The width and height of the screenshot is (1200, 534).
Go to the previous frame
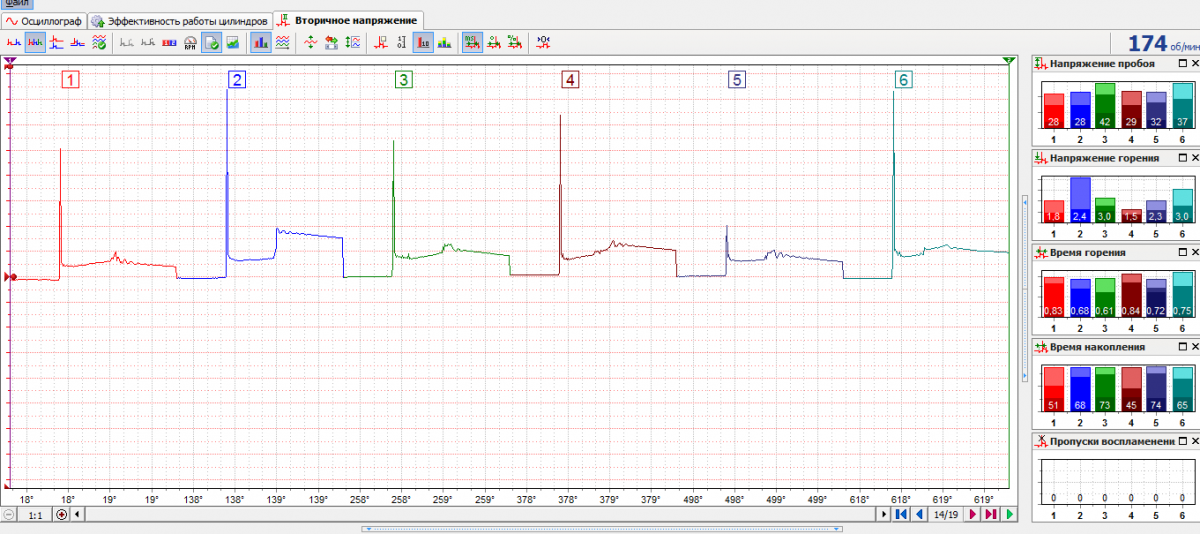click(919, 514)
